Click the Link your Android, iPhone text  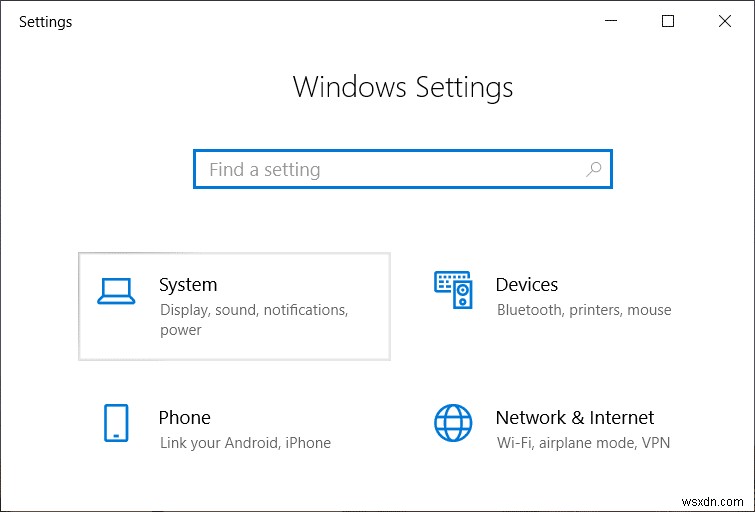(x=245, y=442)
